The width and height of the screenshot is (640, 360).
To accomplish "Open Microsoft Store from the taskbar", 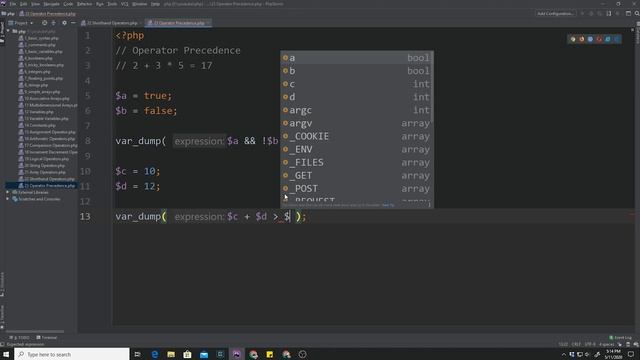I will click(x=187, y=354).
